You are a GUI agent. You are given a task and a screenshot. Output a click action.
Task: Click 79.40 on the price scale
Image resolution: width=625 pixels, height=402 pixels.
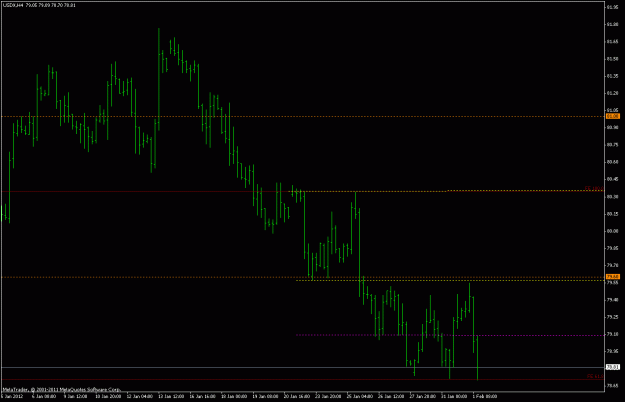(x=613, y=300)
